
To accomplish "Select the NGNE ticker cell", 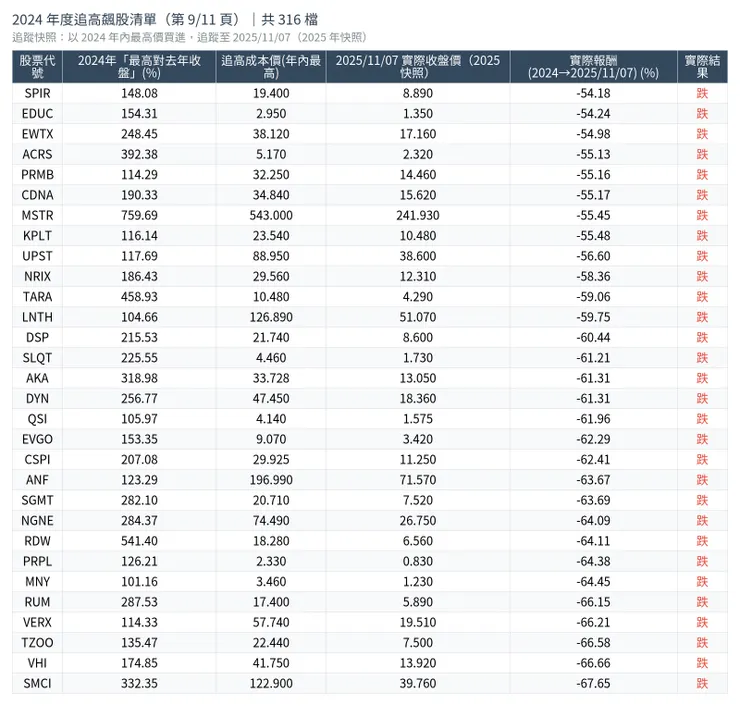I will (x=37, y=521).
